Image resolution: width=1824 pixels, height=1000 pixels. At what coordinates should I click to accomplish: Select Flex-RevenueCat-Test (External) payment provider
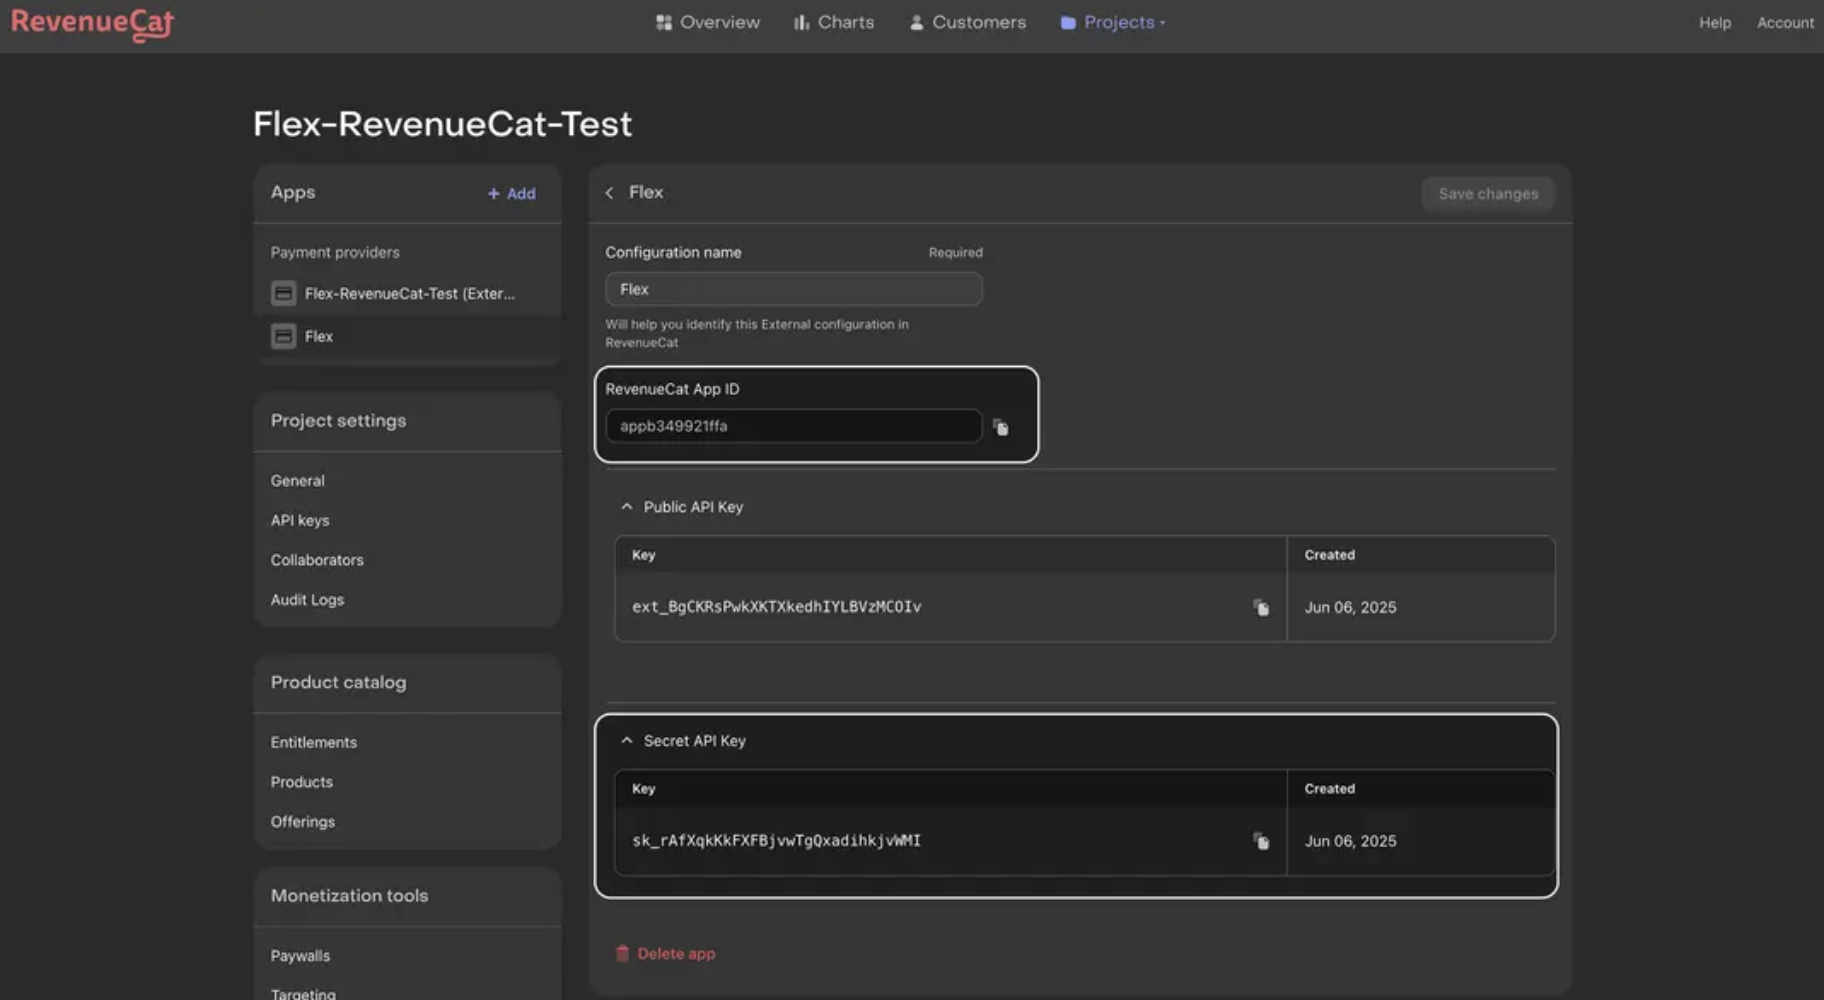pyautogui.click(x=407, y=293)
